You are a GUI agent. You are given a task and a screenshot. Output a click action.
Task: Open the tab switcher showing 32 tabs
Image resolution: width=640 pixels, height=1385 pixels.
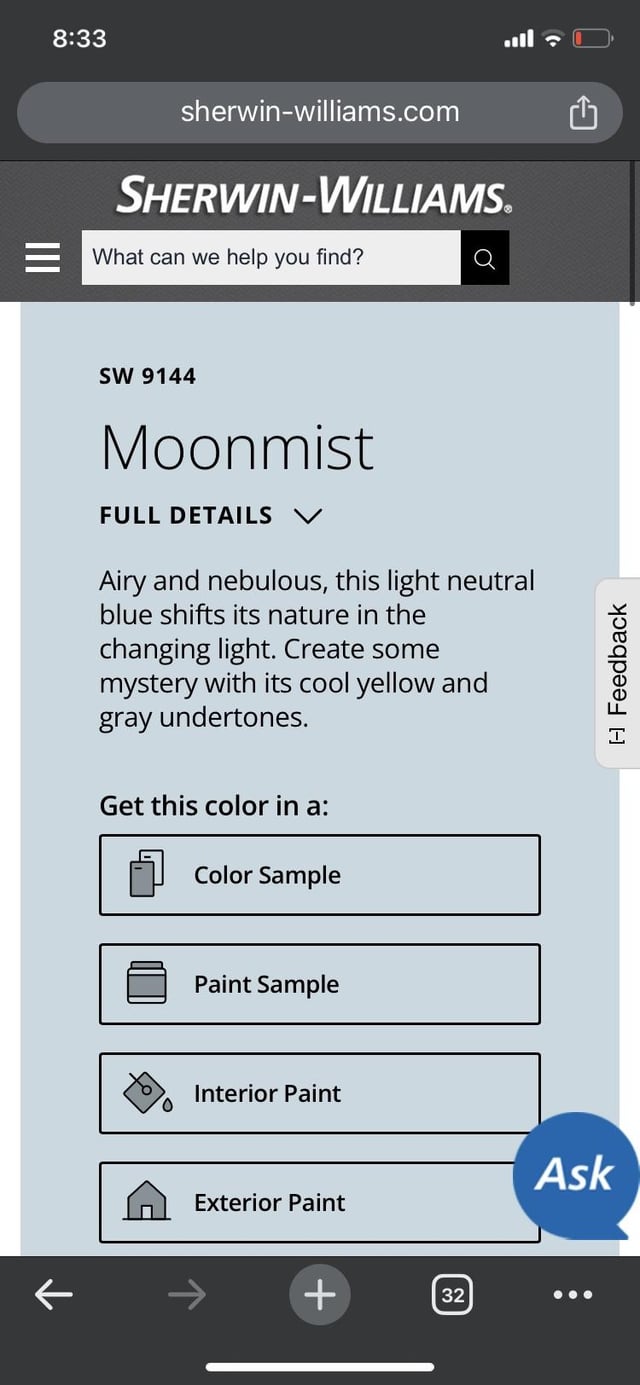(x=453, y=1296)
